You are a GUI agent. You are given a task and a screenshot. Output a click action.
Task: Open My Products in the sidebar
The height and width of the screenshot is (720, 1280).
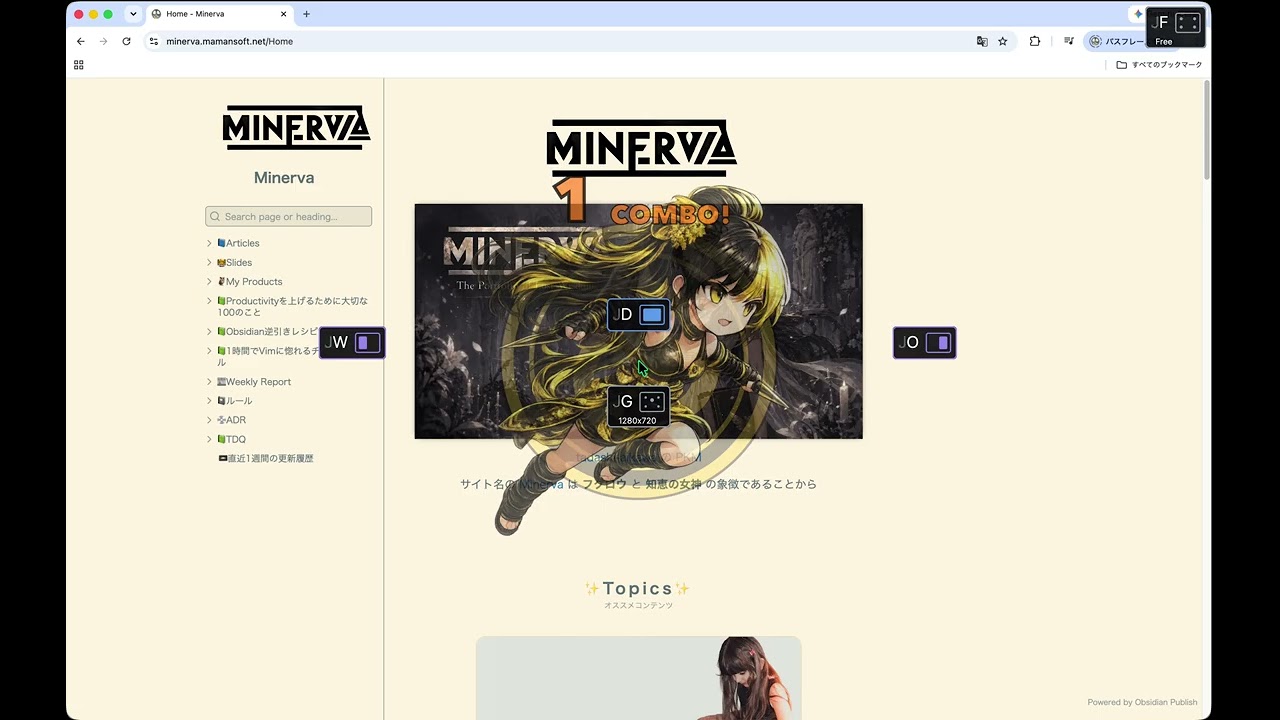250,281
